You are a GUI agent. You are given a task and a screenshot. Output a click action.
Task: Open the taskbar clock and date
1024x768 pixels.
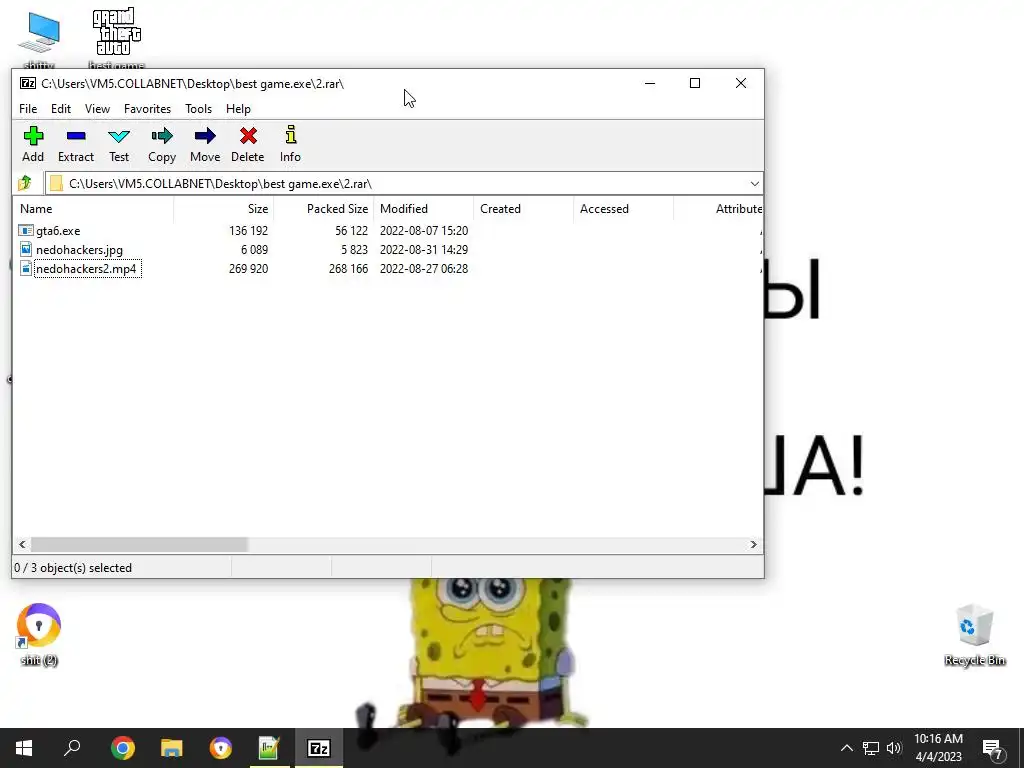coord(938,748)
